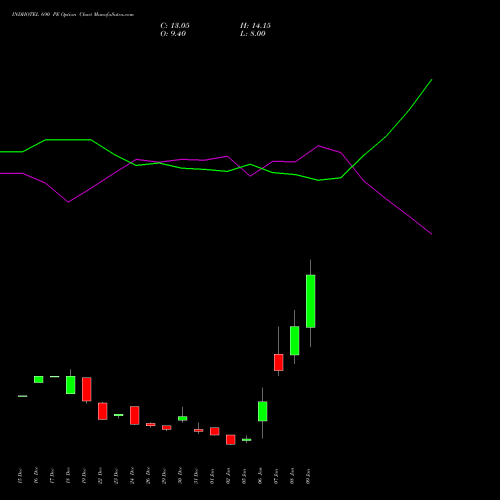Select the open value O: 9.40
Viewport: 500px width, 500px height.
click(x=173, y=34)
